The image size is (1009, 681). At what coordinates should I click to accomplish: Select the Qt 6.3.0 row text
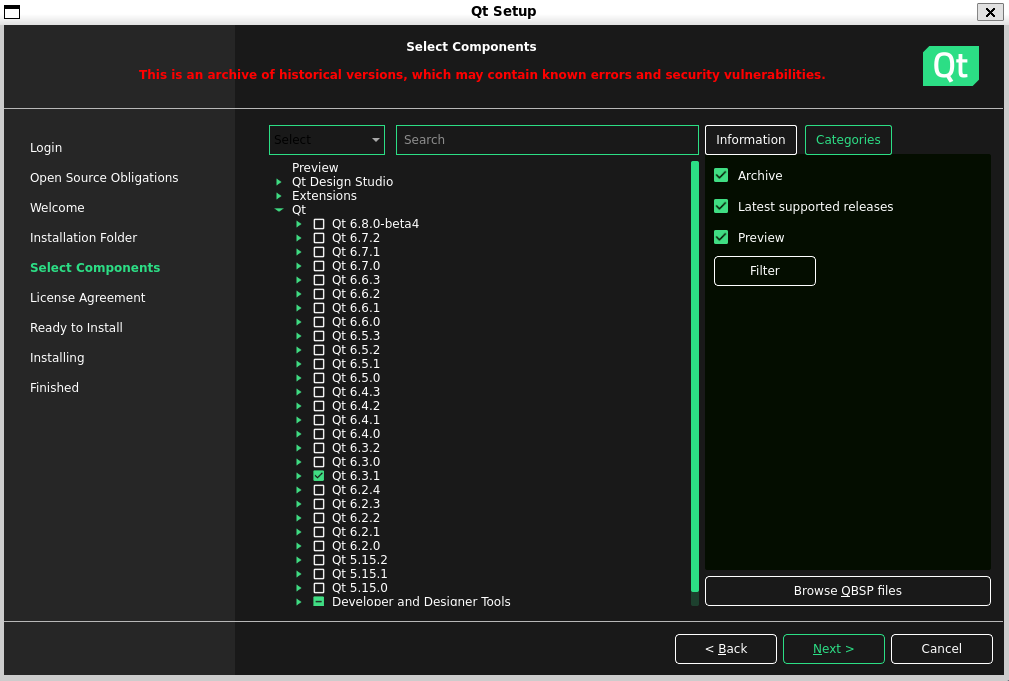point(356,462)
